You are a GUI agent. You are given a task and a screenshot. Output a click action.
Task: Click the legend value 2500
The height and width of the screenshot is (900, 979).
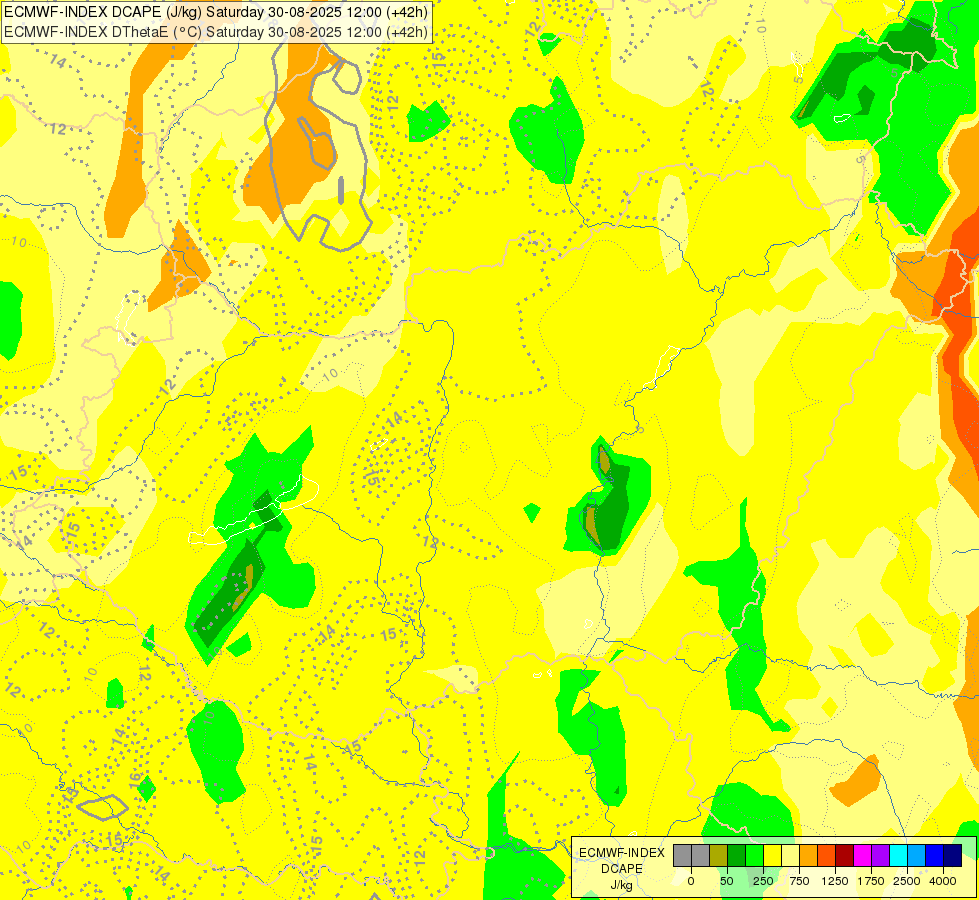tap(907, 881)
